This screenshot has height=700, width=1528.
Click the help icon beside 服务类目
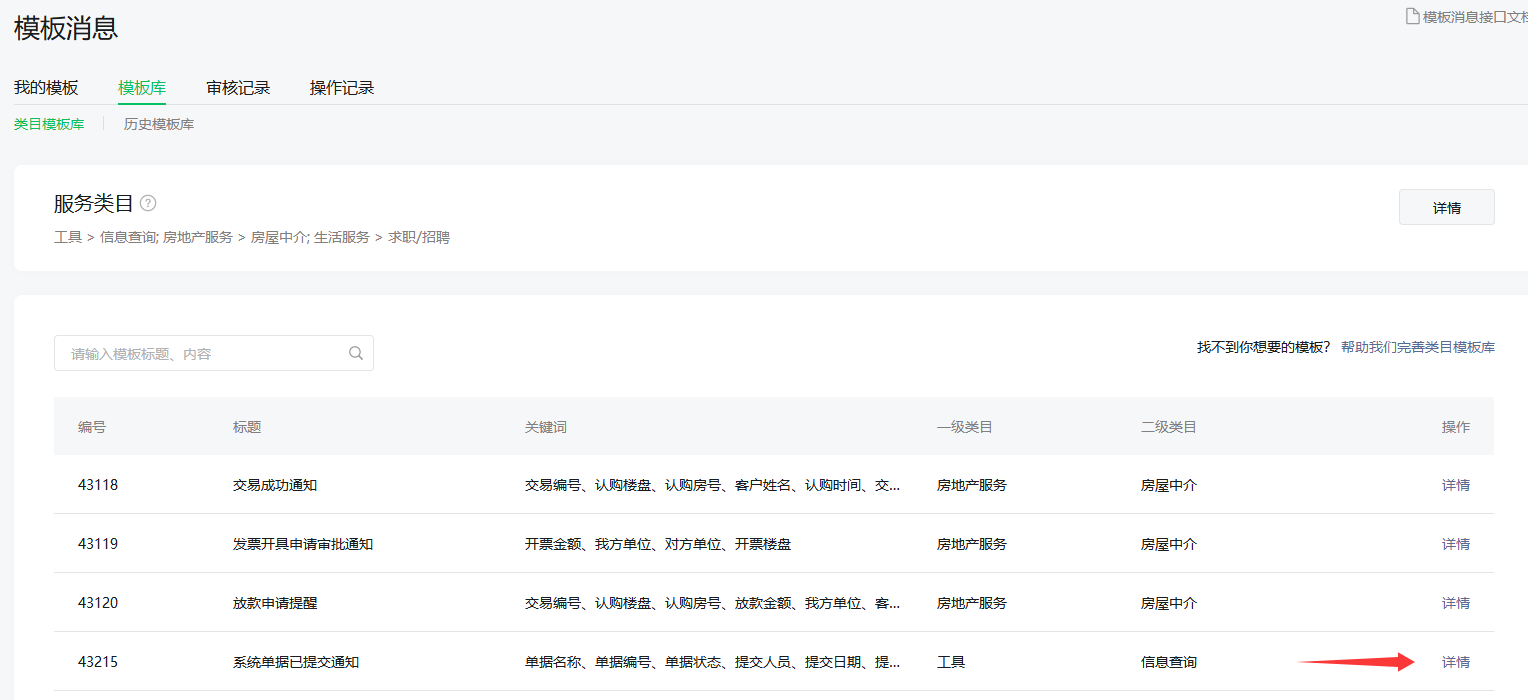coord(148,203)
